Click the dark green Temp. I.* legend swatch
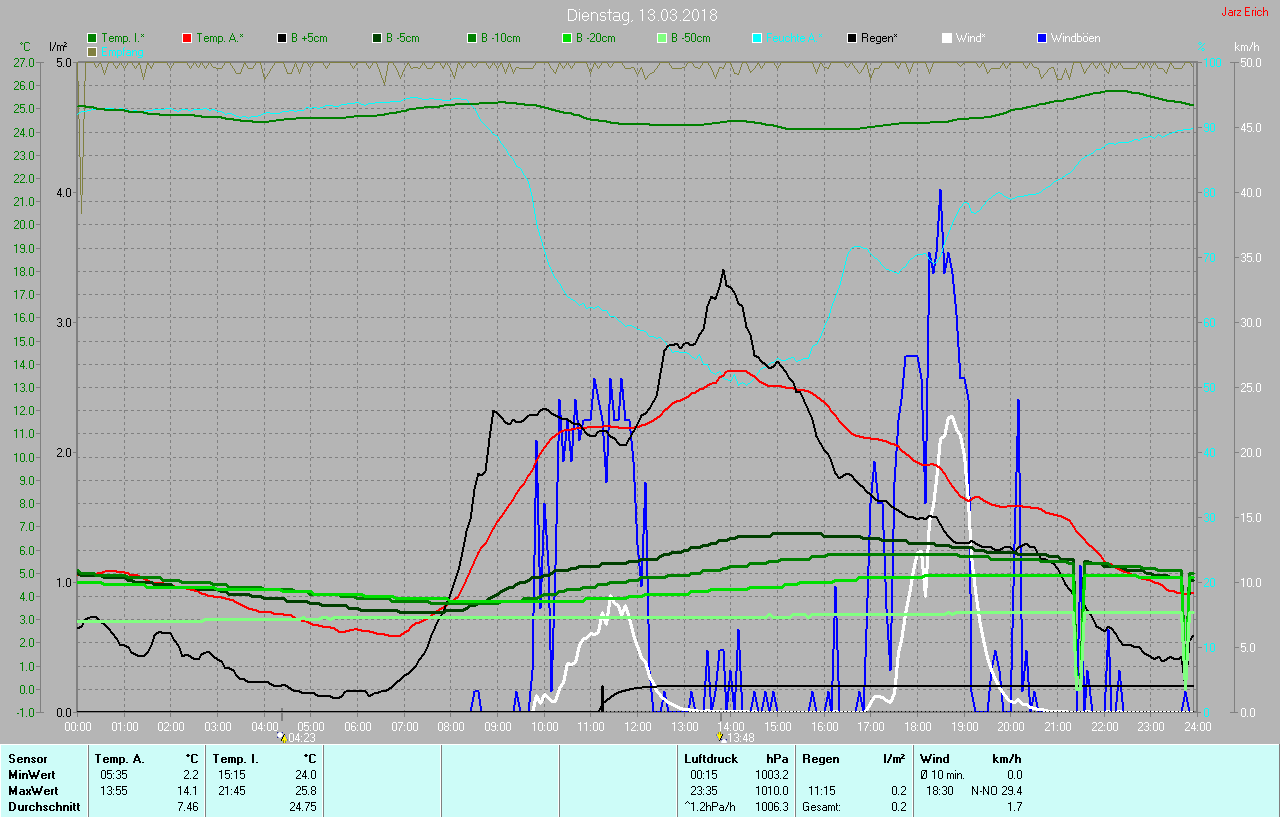This screenshot has width=1280, height=817. tap(93, 38)
